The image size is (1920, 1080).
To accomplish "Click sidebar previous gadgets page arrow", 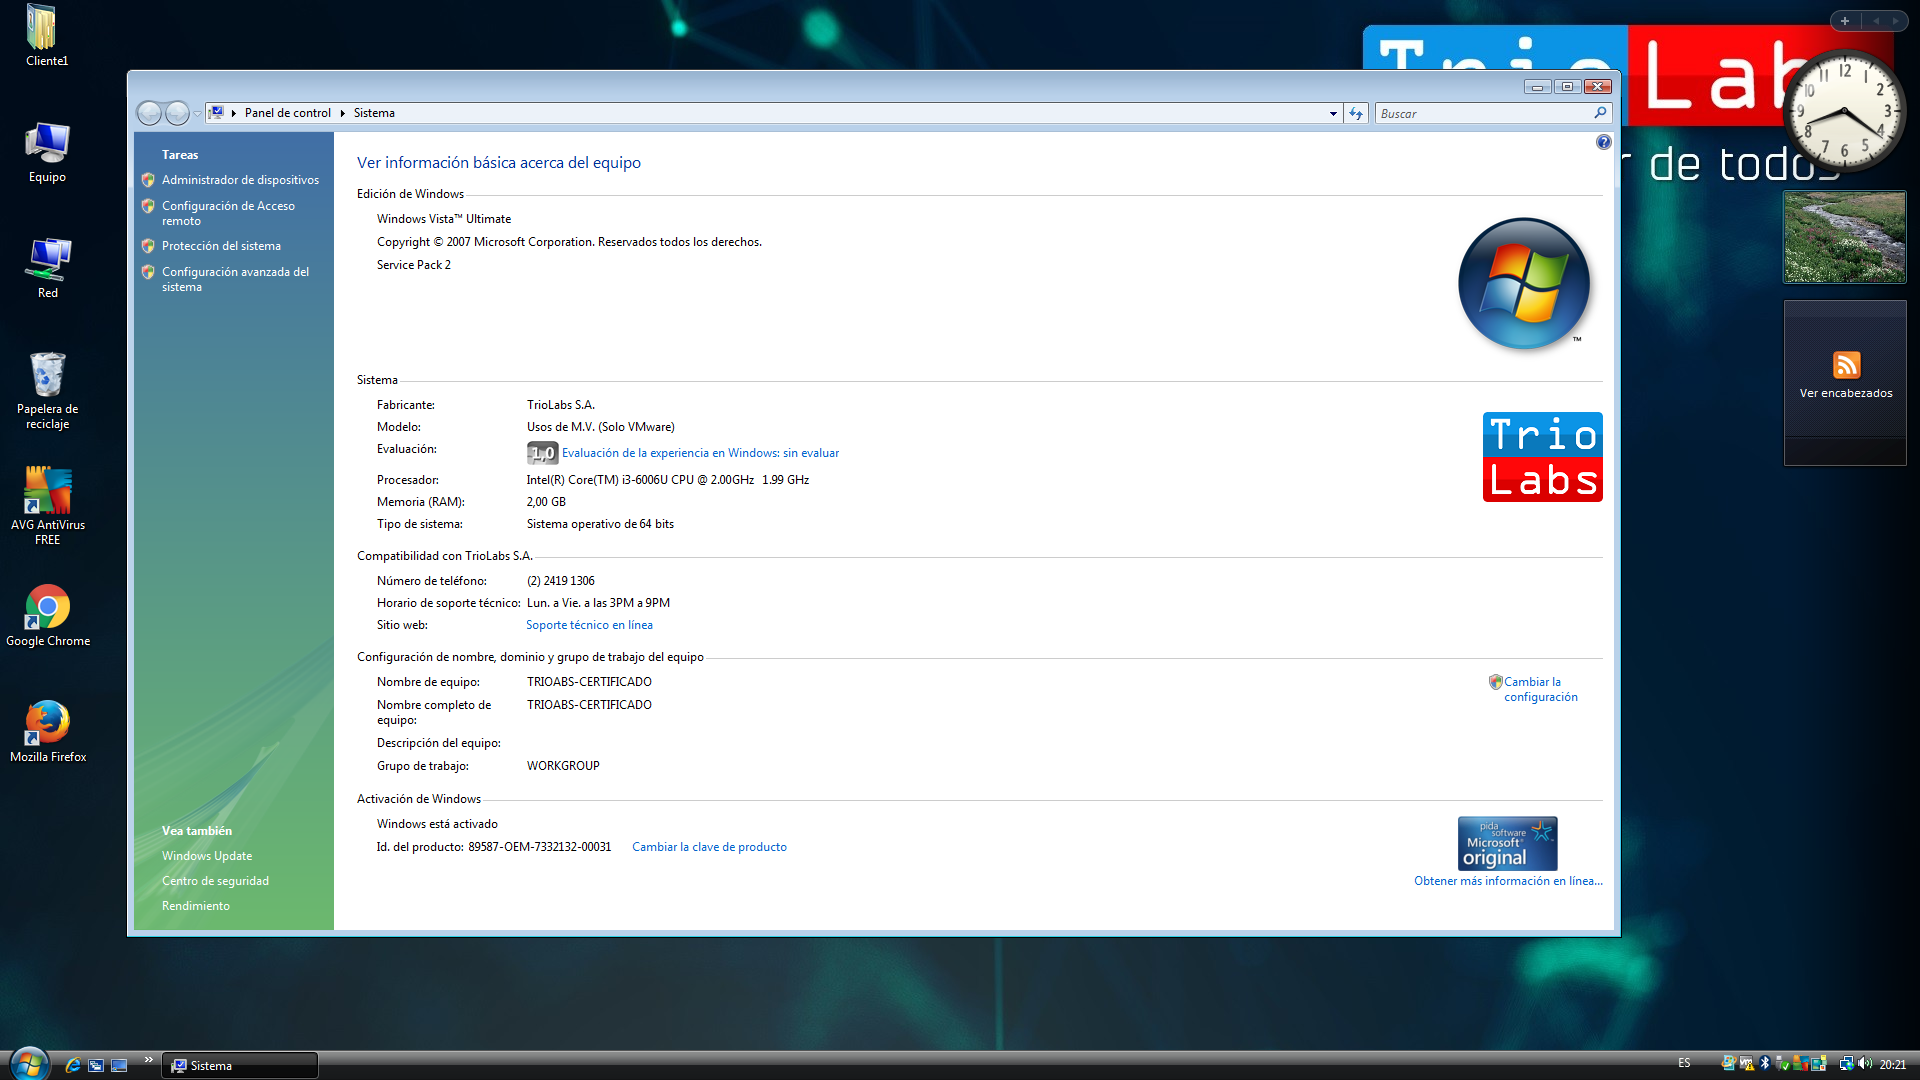I will click(x=1875, y=21).
